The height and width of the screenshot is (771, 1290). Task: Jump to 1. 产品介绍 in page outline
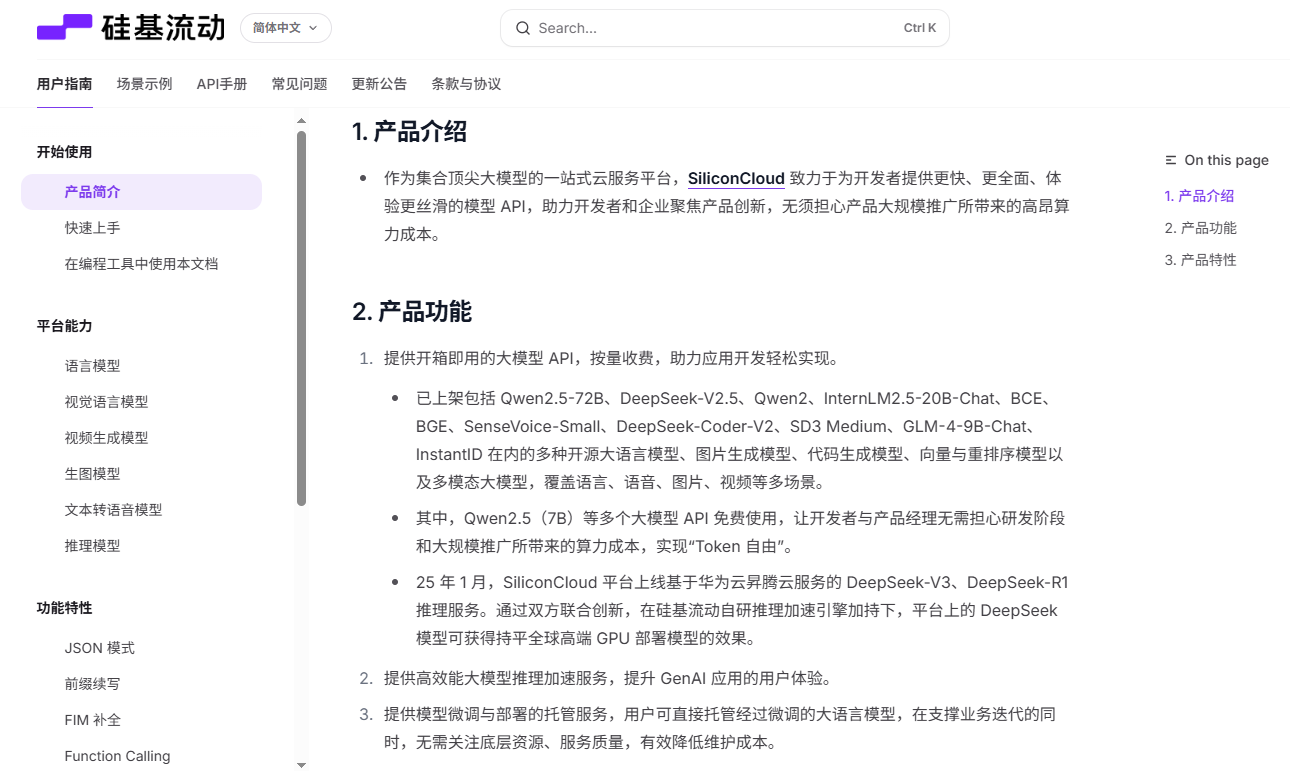pos(1199,196)
